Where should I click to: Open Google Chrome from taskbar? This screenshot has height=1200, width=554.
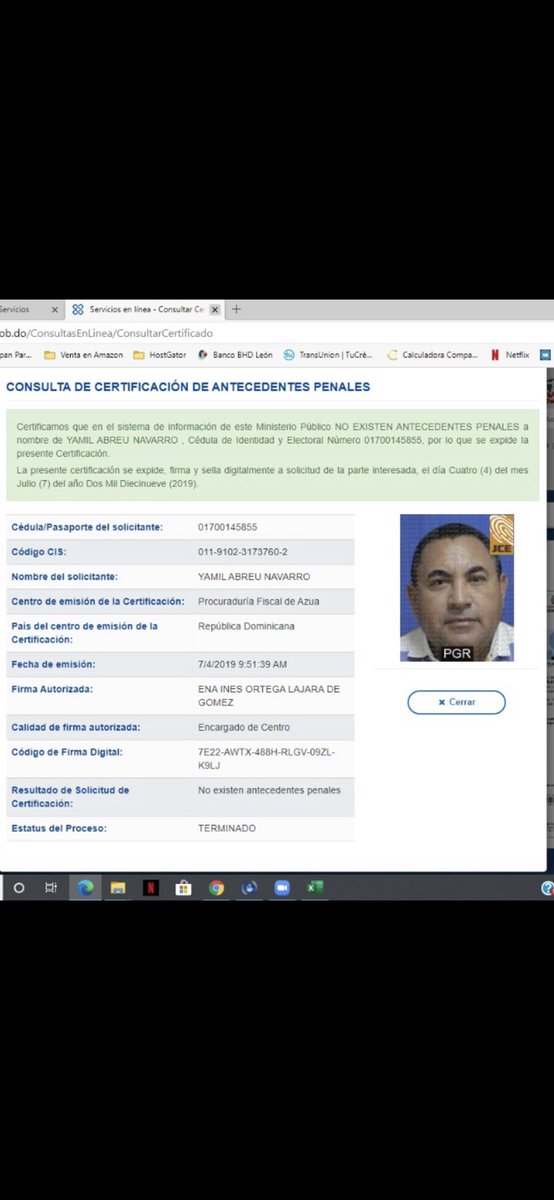pos(216,887)
